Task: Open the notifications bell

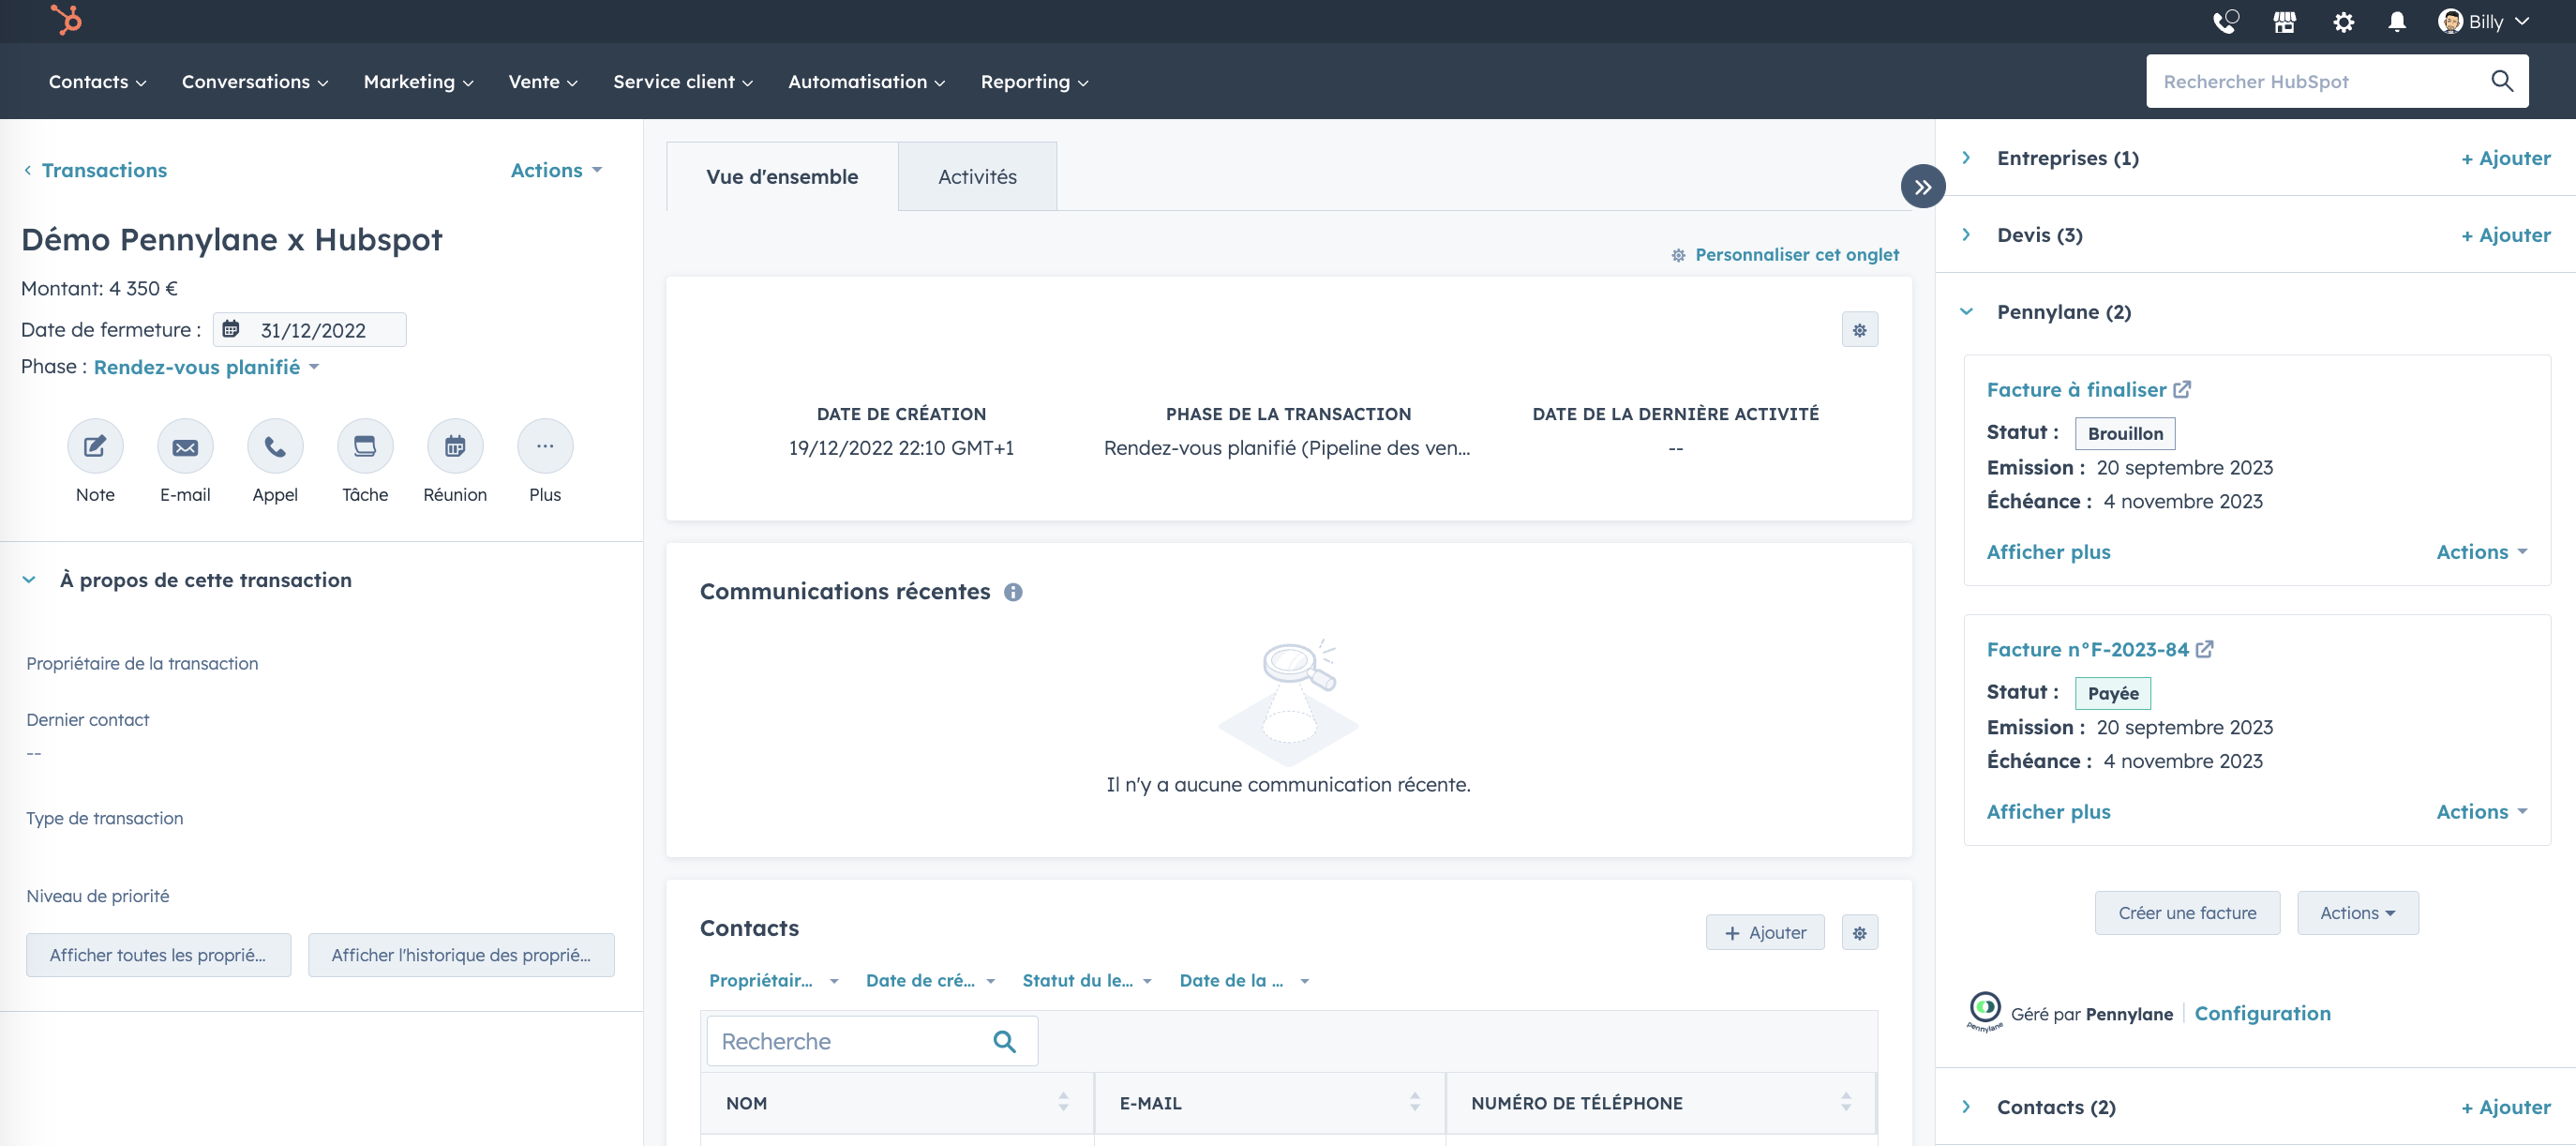Action: (2397, 21)
